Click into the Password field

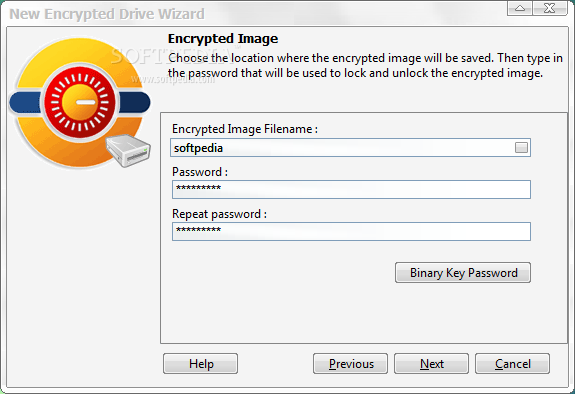coord(351,189)
